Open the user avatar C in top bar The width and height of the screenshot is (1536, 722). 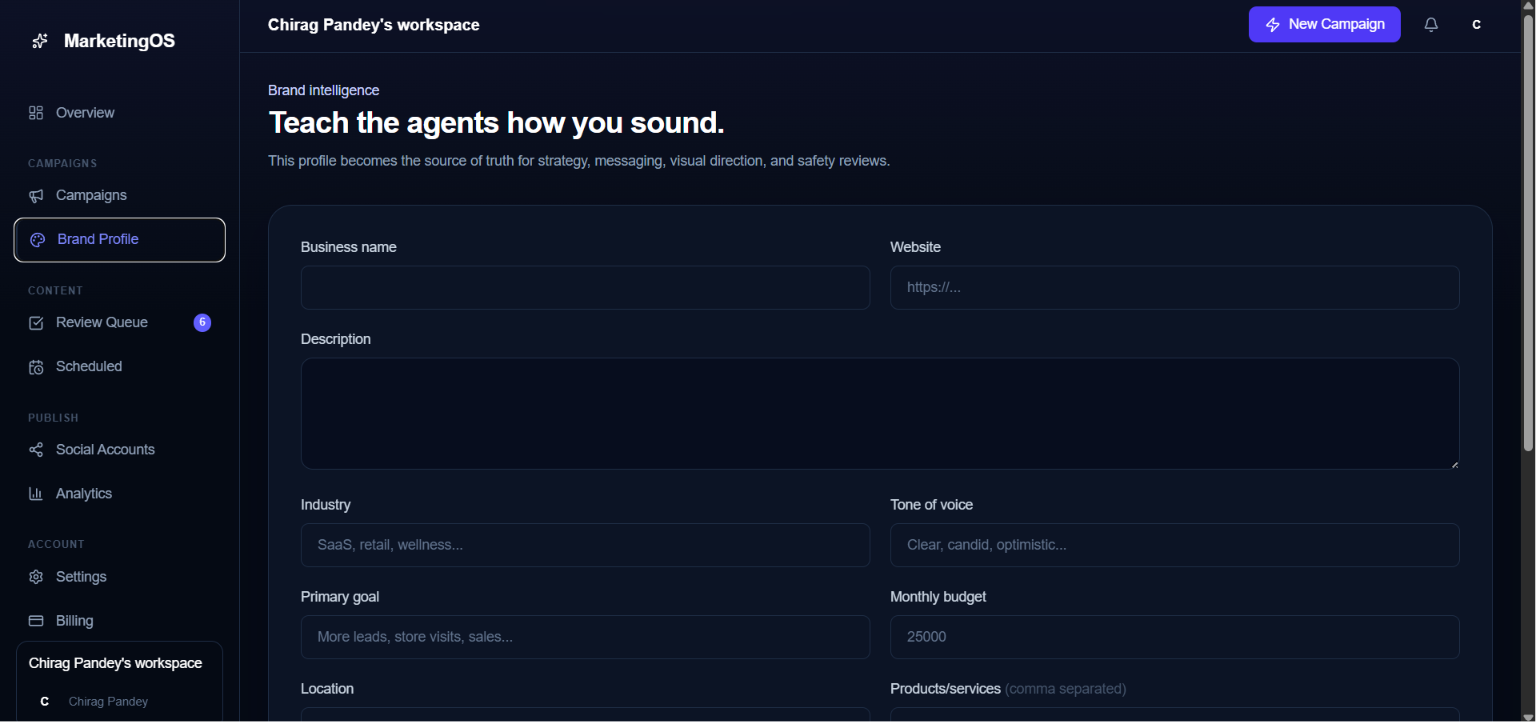pyautogui.click(x=1477, y=25)
